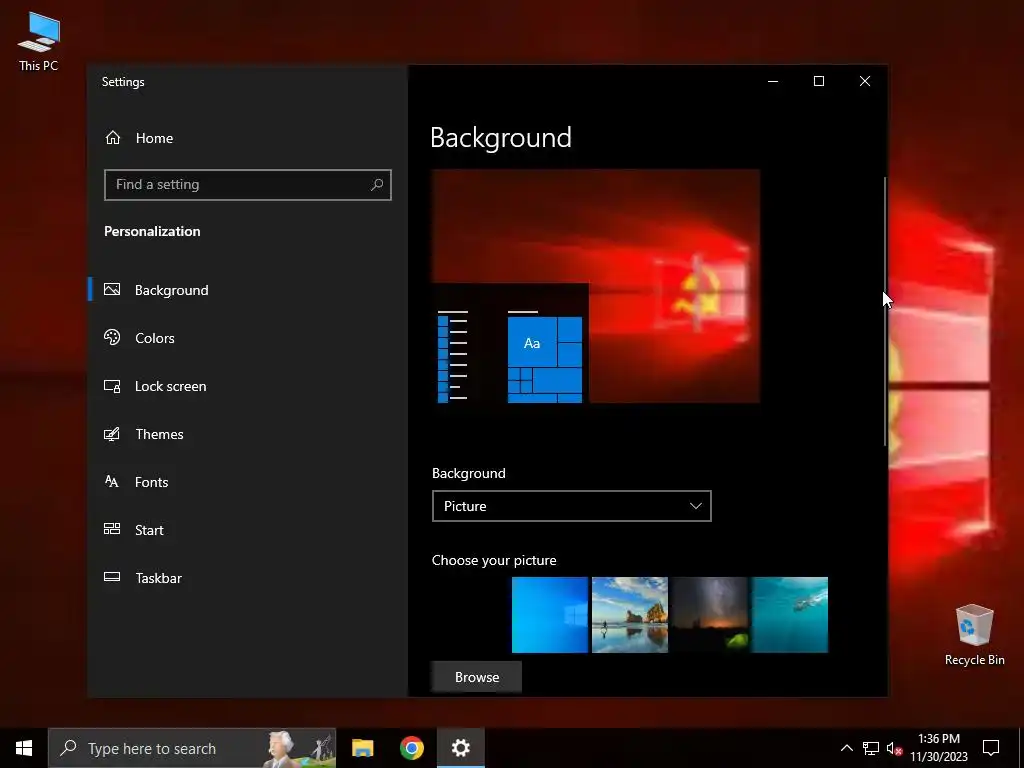Viewport: 1024px width, 768px height.
Task: Open the Start settings page
Action: (248, 530)
